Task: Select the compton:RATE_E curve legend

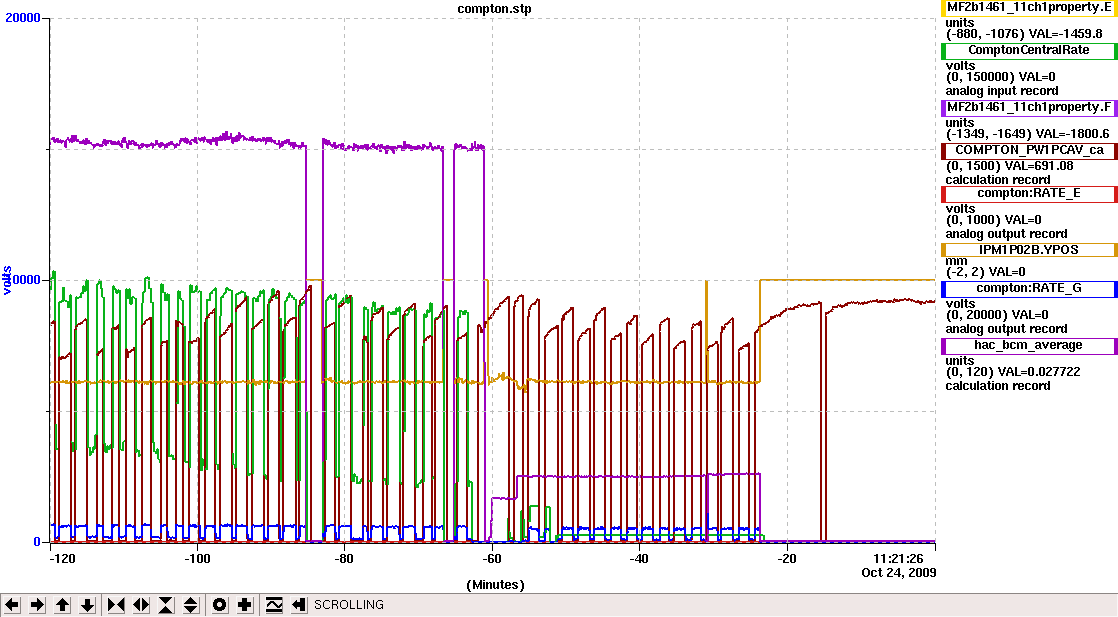Action: (x=1029, y=193)
